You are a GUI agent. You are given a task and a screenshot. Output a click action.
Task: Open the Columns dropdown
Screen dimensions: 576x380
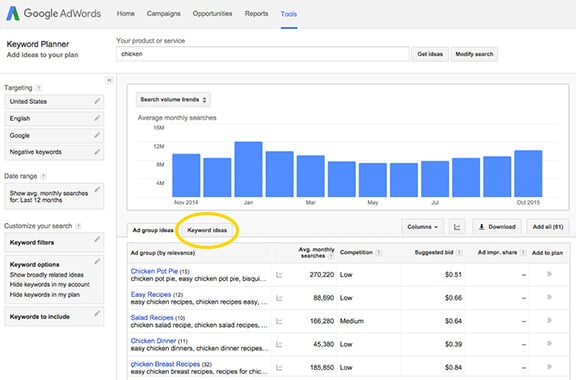coord(422,227)
